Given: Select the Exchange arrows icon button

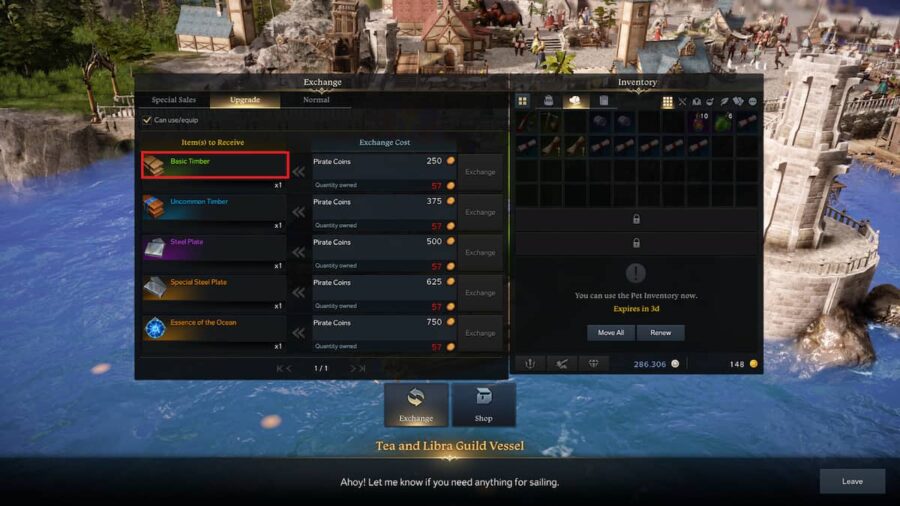Looking at the screenshot, I should click(x=416, y=404).
